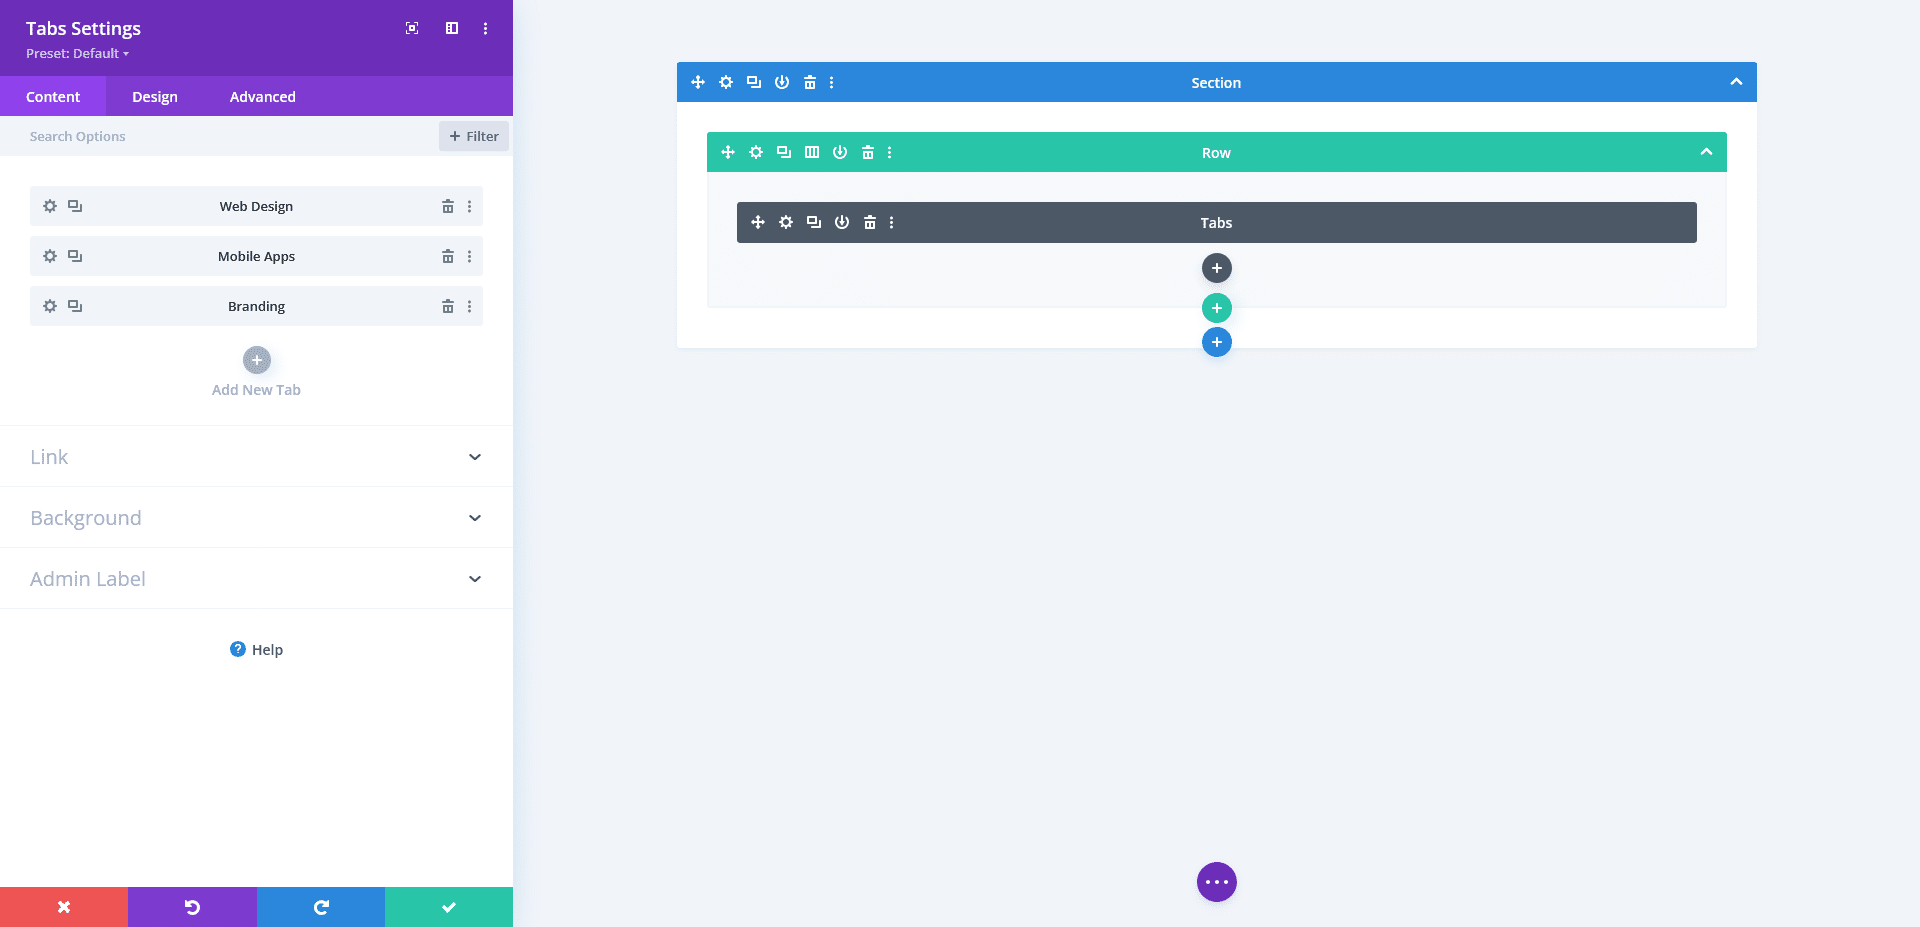
Task: Open settings gear for Web Design tab
Action: coord(49,206)
